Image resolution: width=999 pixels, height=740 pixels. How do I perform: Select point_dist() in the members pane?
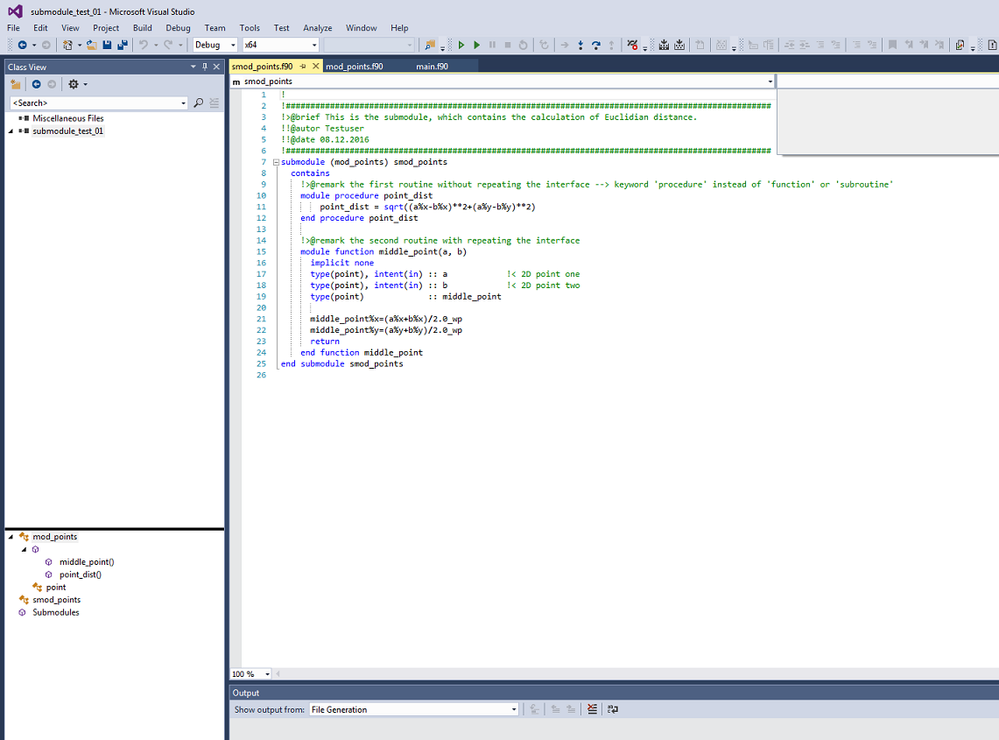click(x=80, y=575)
